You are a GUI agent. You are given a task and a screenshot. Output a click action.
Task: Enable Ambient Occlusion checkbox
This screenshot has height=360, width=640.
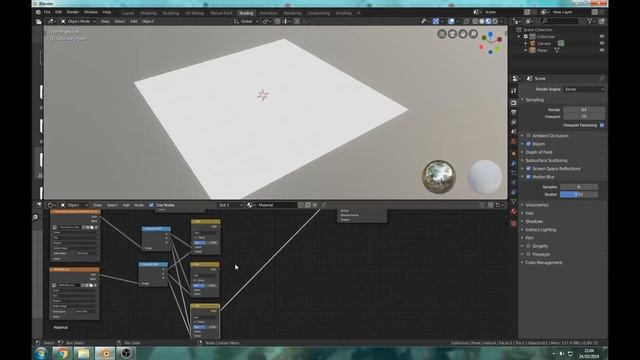click(x=529, y=136)
